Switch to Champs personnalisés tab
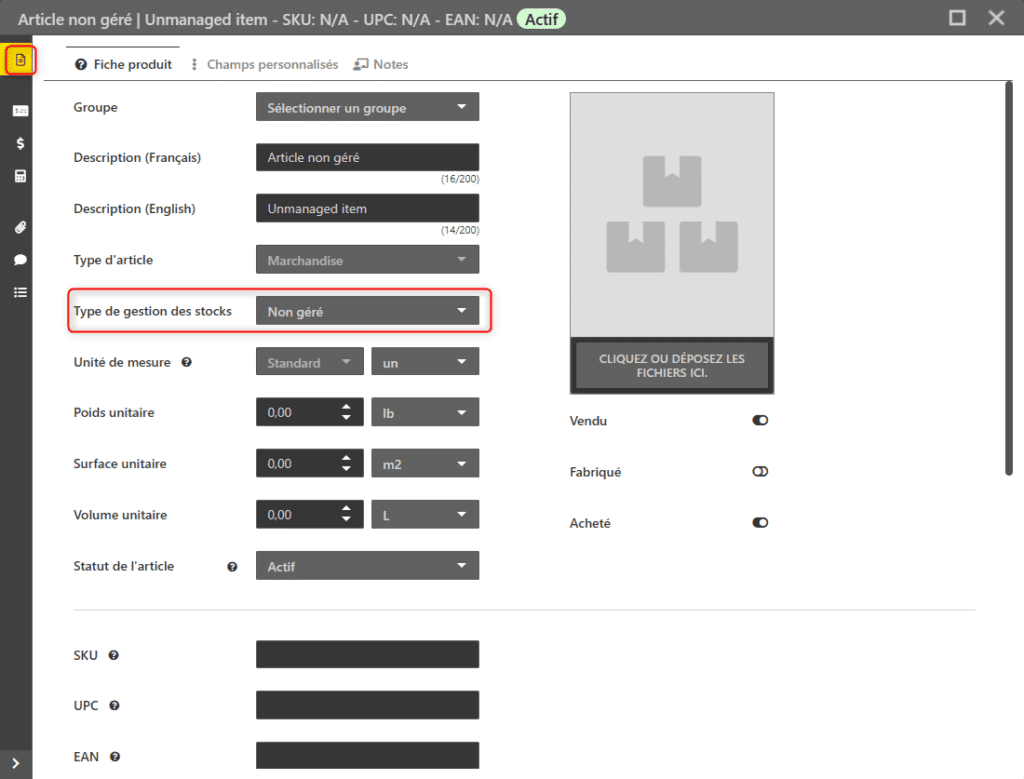The width and height of the screenshot is (1024, 779). coord(265,64)
